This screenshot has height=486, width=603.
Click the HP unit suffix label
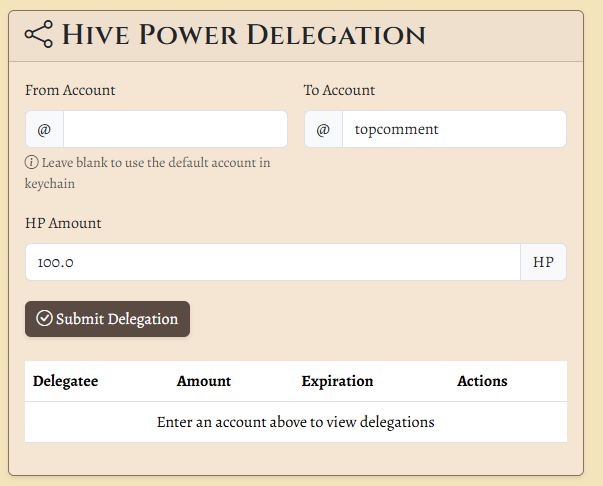coord(543,262)
